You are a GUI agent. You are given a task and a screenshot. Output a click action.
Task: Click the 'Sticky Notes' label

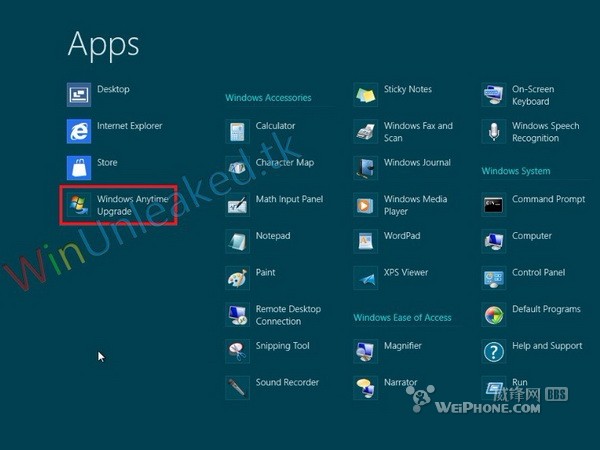(x=408, y=90)
